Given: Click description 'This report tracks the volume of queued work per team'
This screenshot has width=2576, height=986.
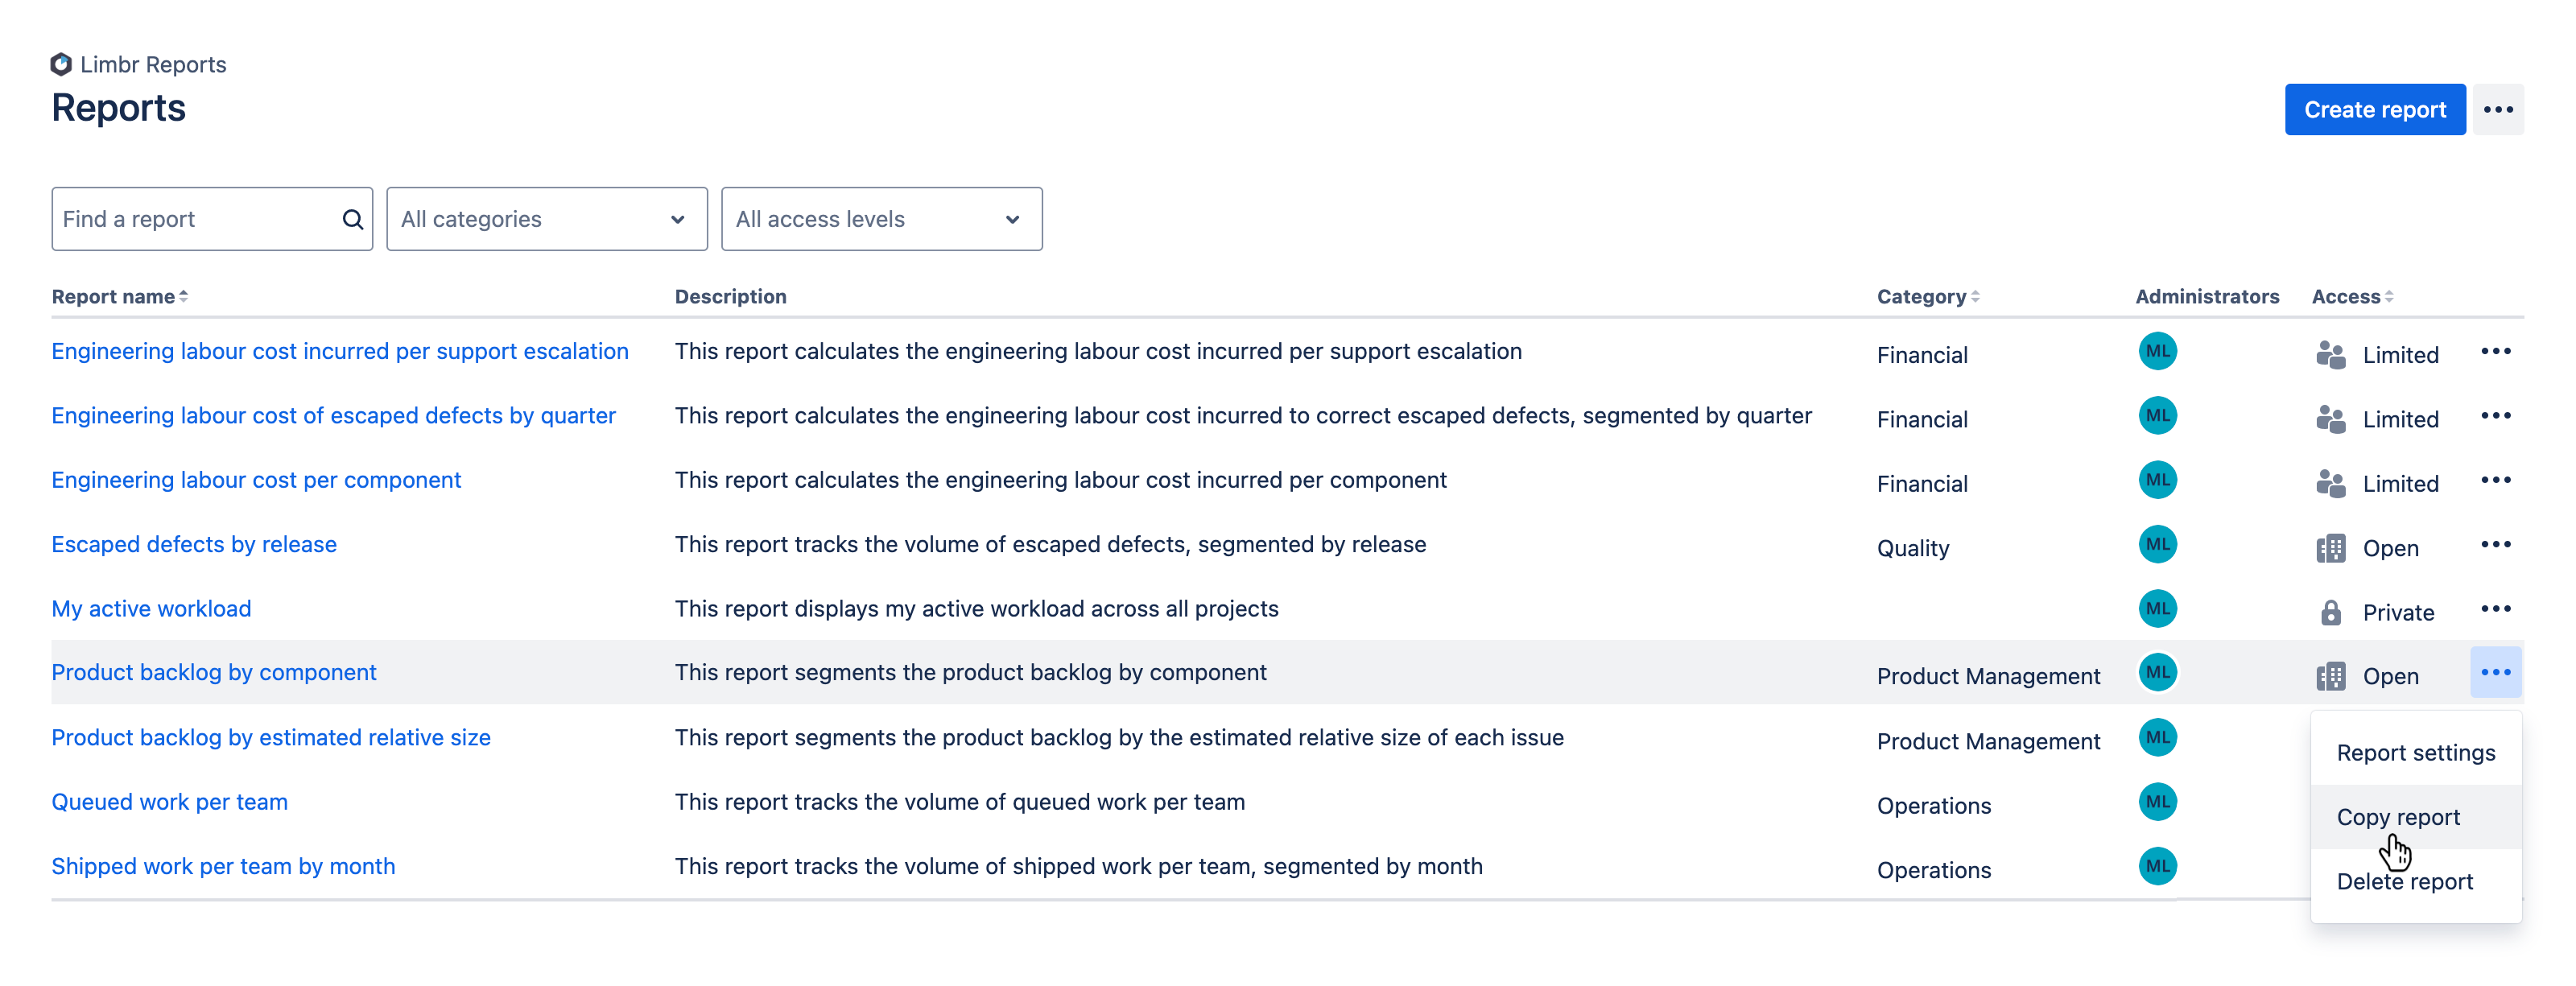Looking at the screenshot, I should pyautogui.click(x=959, y=802).
